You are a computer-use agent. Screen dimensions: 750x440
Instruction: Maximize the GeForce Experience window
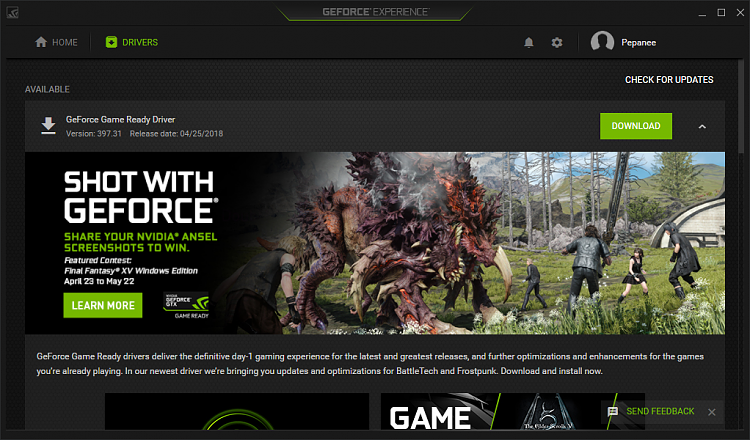pos(721,12)
